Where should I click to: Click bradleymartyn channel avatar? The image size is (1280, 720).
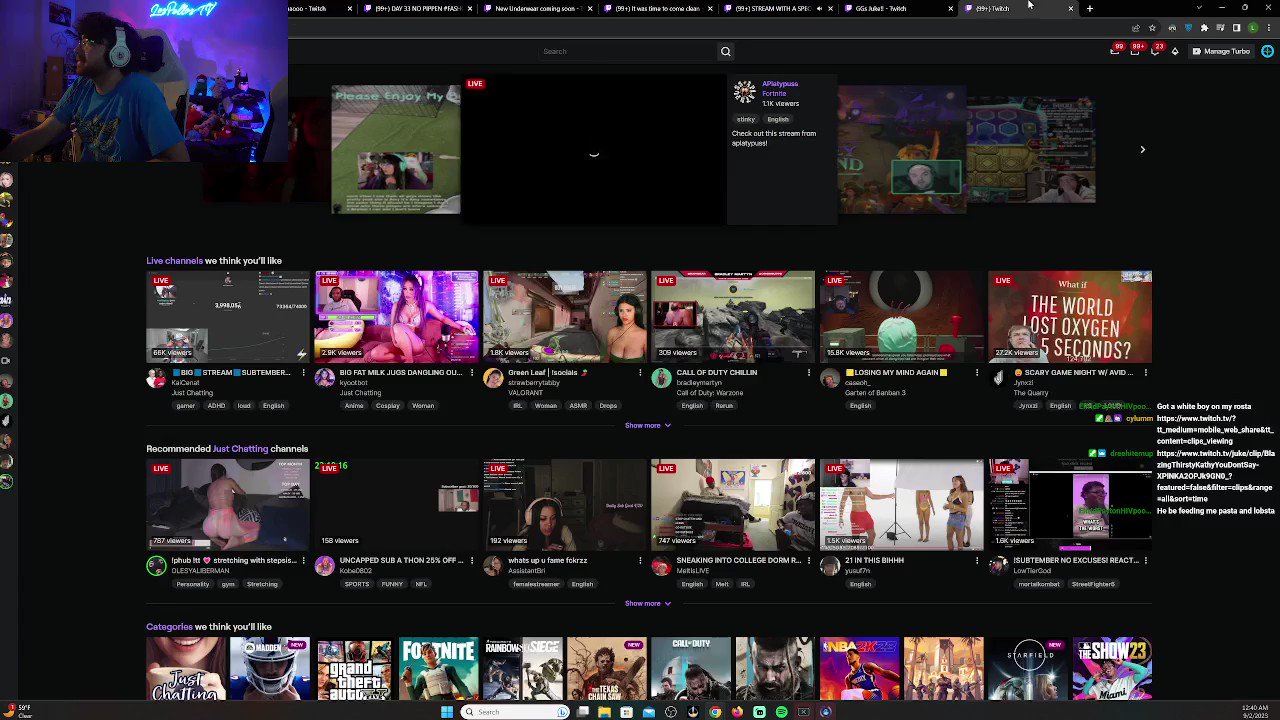(661, 377)
